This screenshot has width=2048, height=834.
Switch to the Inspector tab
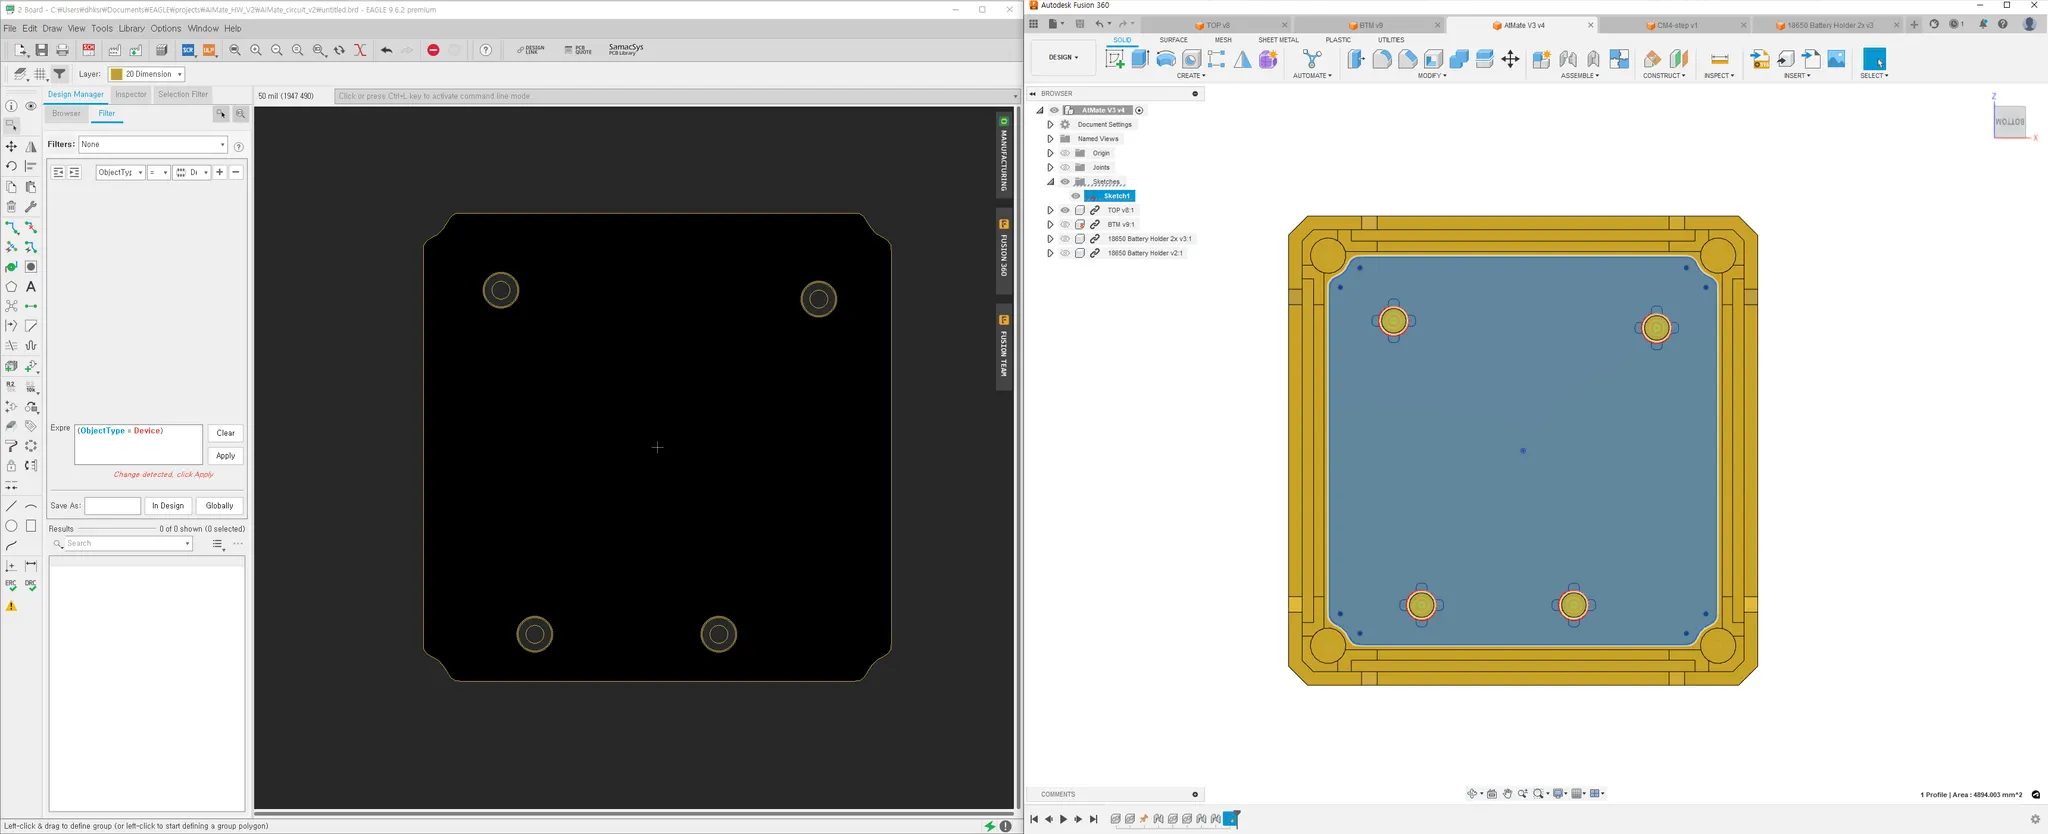click(x=131, y=95)
